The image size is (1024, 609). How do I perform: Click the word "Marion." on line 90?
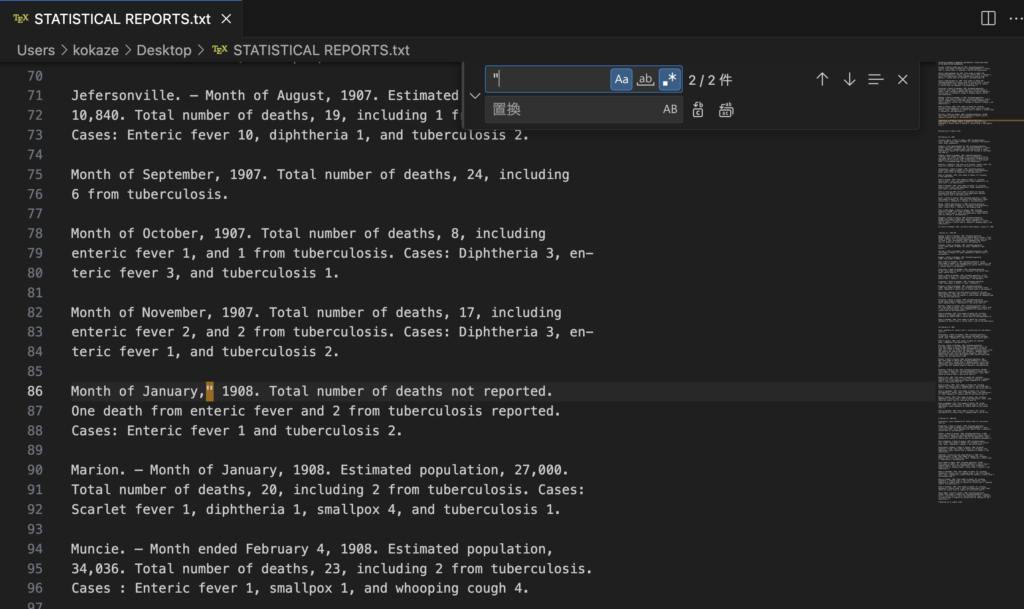click(99, 470)
